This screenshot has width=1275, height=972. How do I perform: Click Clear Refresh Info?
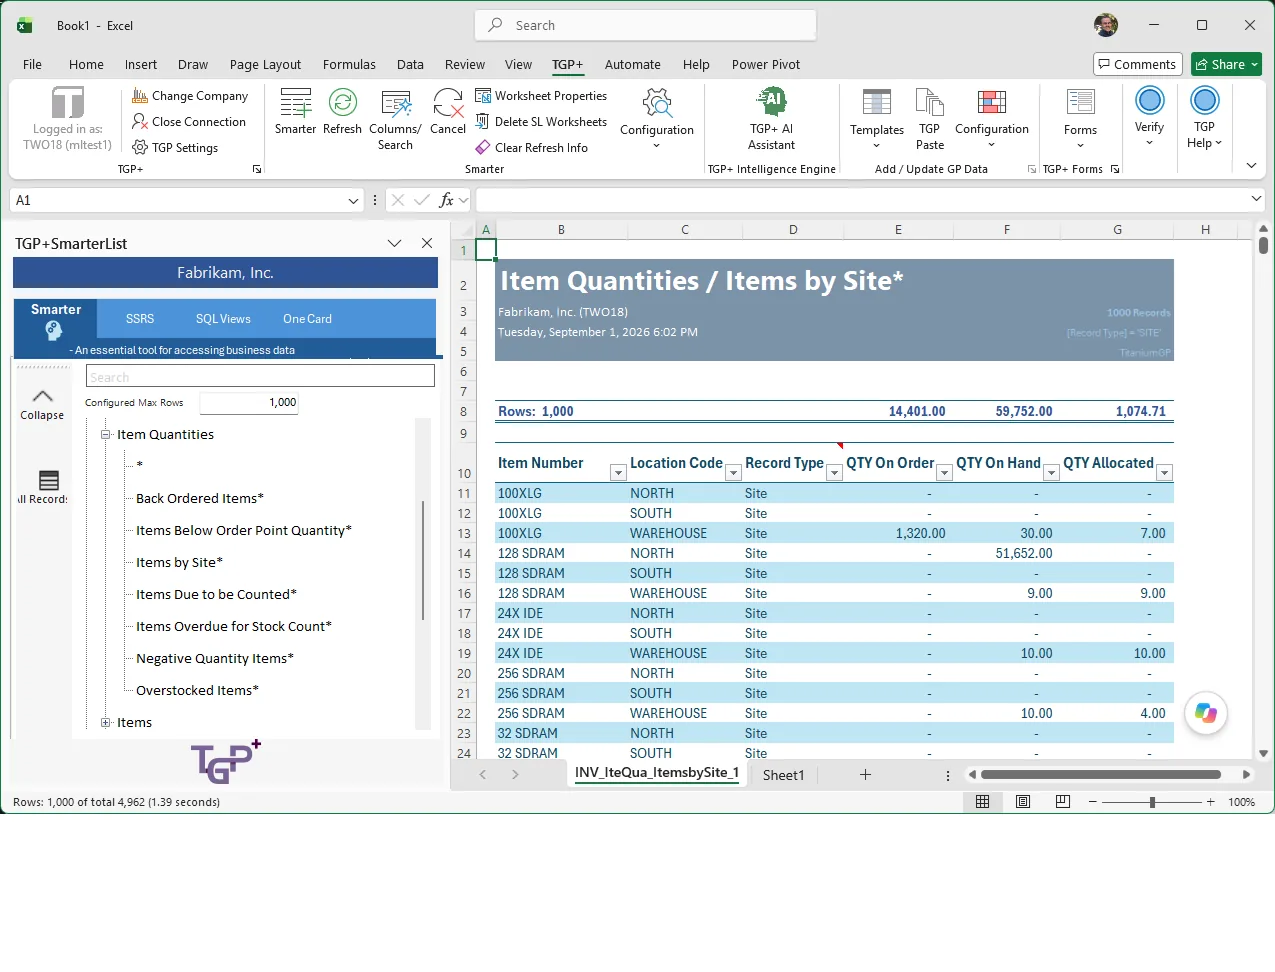point(531,148)
